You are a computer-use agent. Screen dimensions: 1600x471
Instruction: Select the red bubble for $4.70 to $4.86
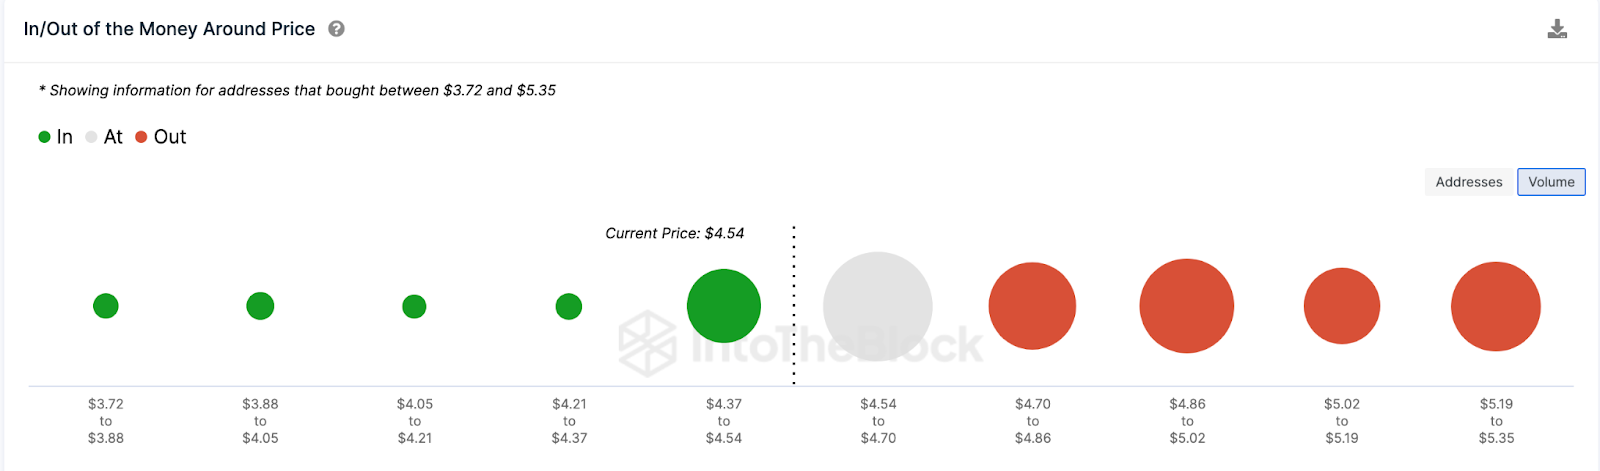click(x=1032, y=306)
